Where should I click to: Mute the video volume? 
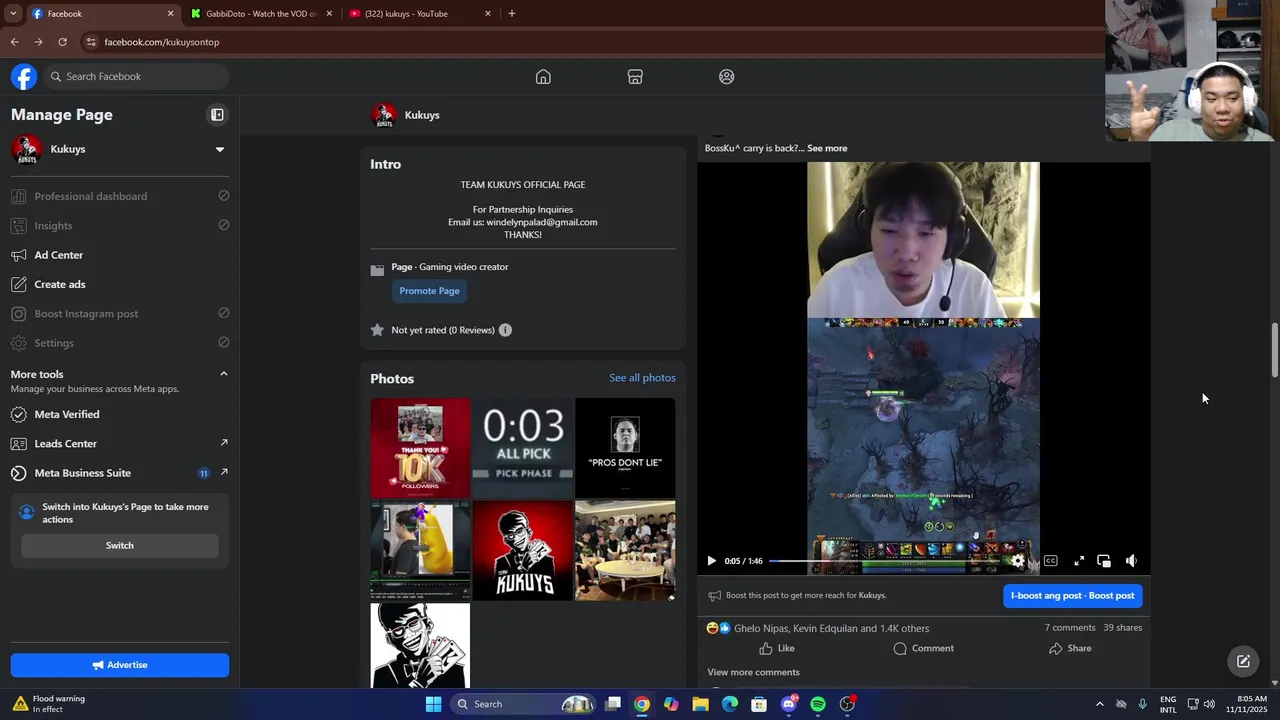pos(1131,561)
